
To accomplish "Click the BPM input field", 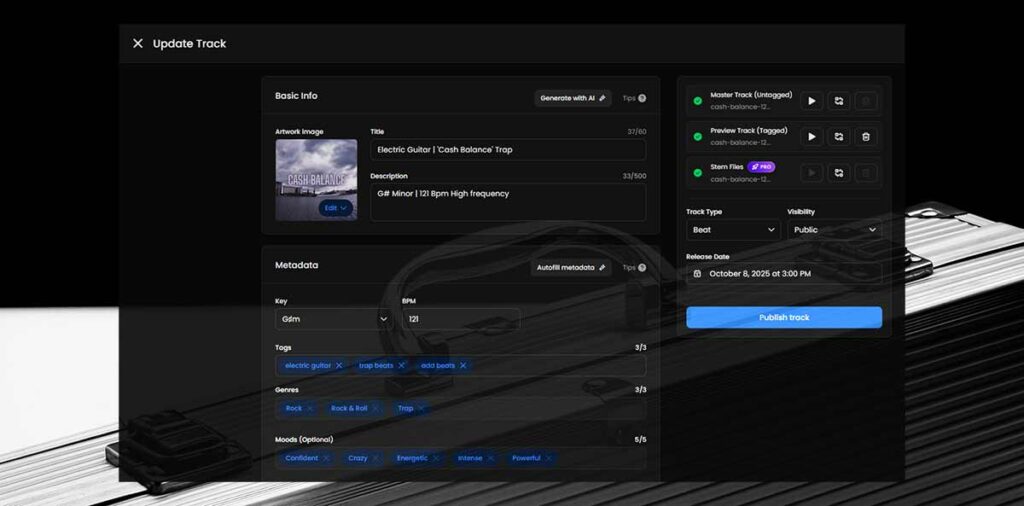I will click(460, 319).
